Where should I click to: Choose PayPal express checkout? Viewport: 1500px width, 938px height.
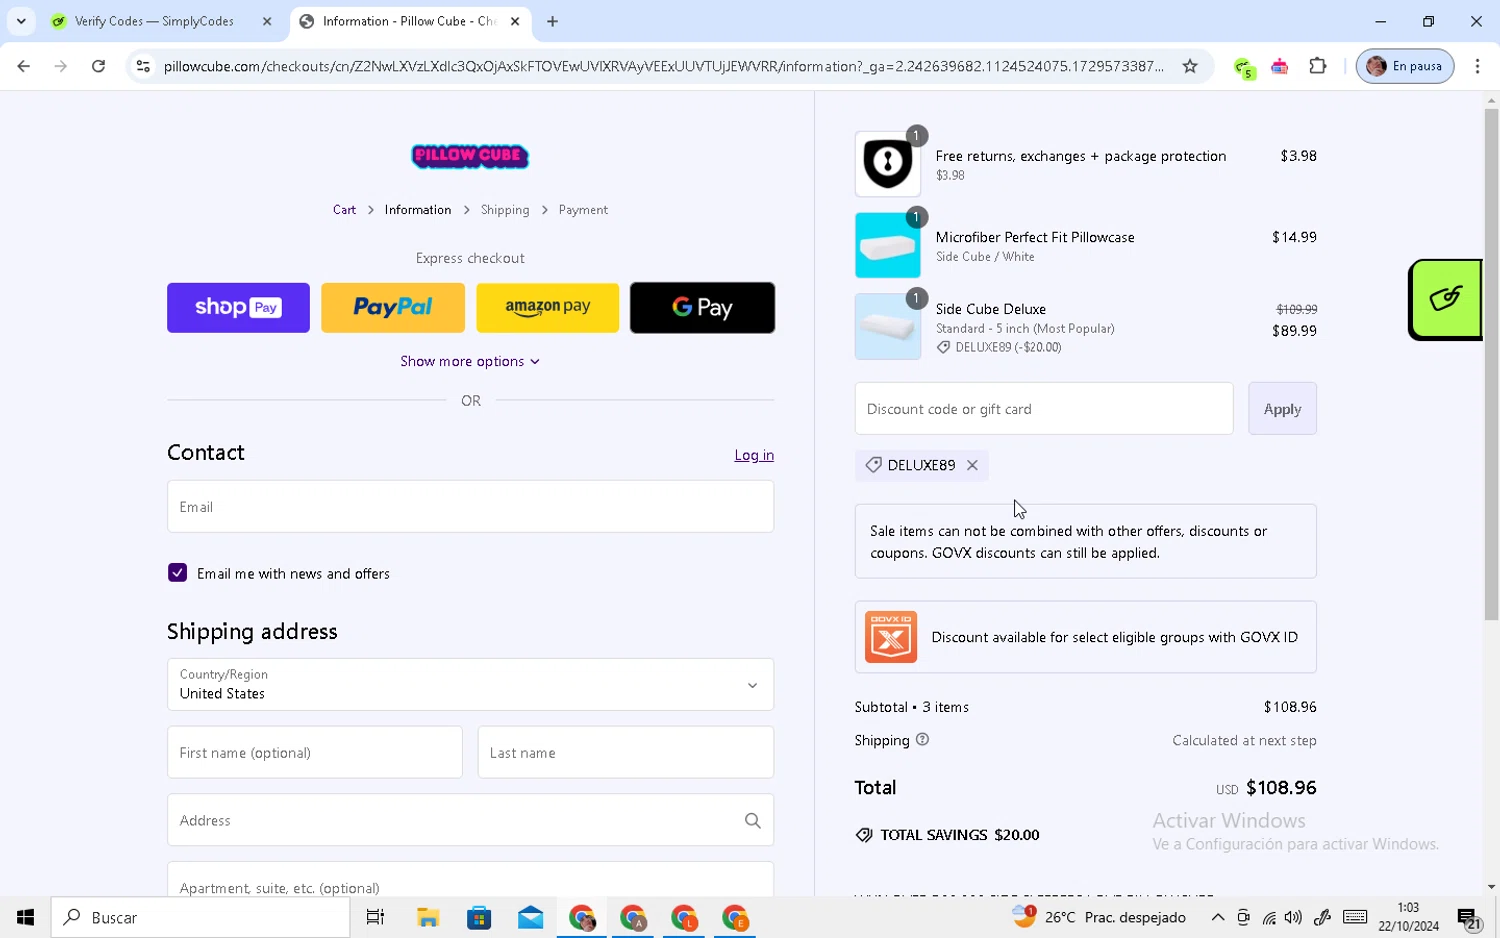pyautogui.click(x=393, y=307)
